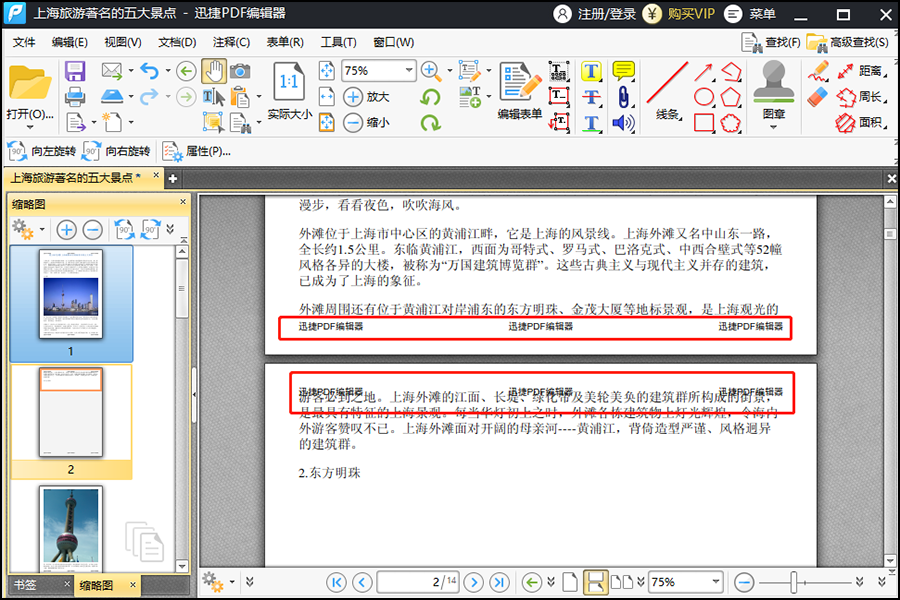Open the 视图(V) menu
The height and width of the screenshot is (600, 900).
click(123, 42)
